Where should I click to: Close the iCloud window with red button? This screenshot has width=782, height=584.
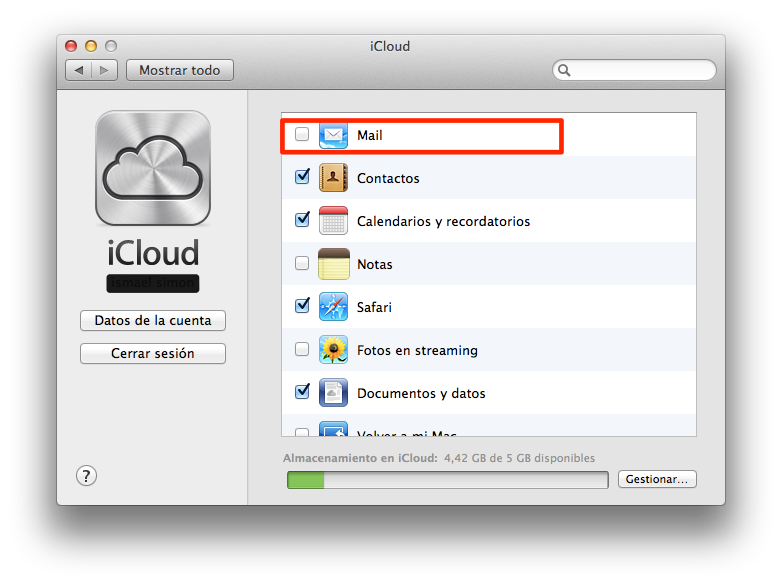pos(71,46)
